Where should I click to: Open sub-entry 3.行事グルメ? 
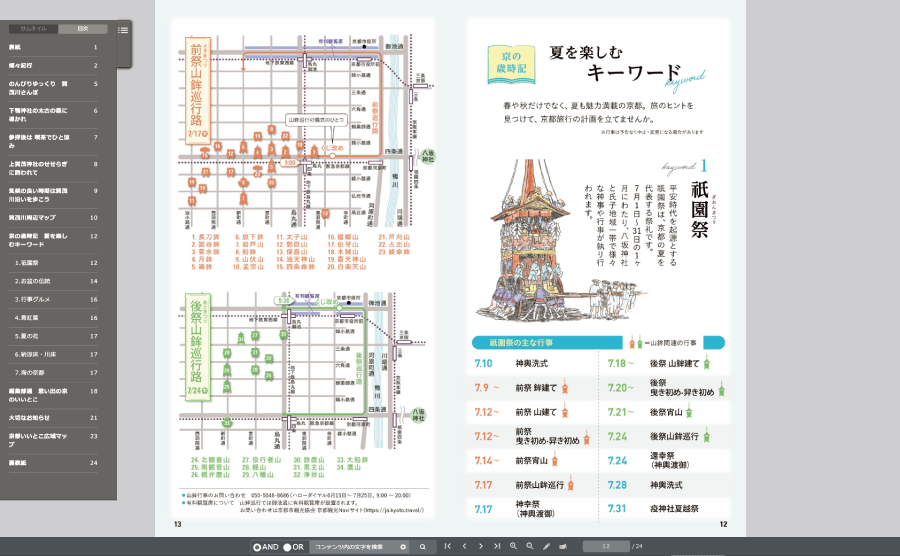pos(53,300)
